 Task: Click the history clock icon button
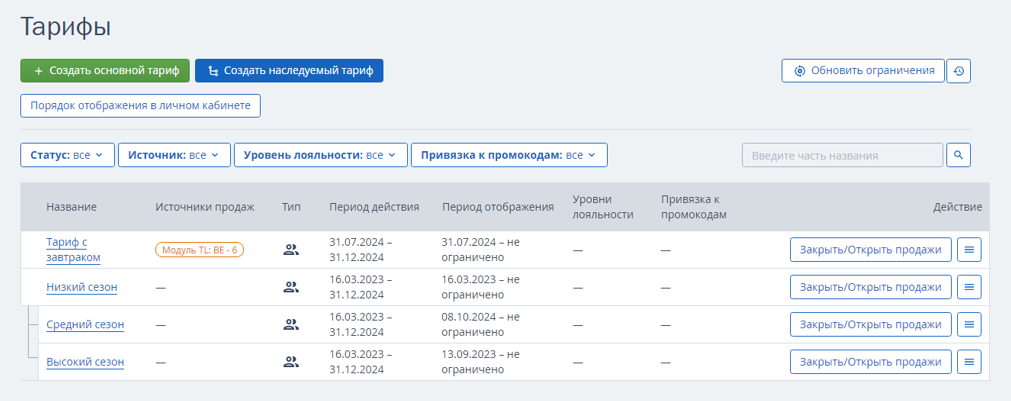coord(958,71)
